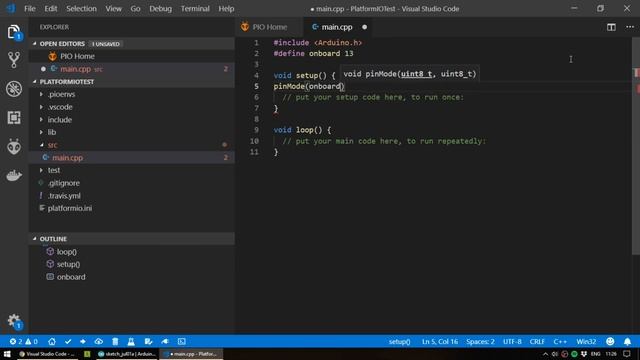Switch to the main.cpp editor tab
The height and width of the screenshot is (360, 640).
click(x=337, y=27)
